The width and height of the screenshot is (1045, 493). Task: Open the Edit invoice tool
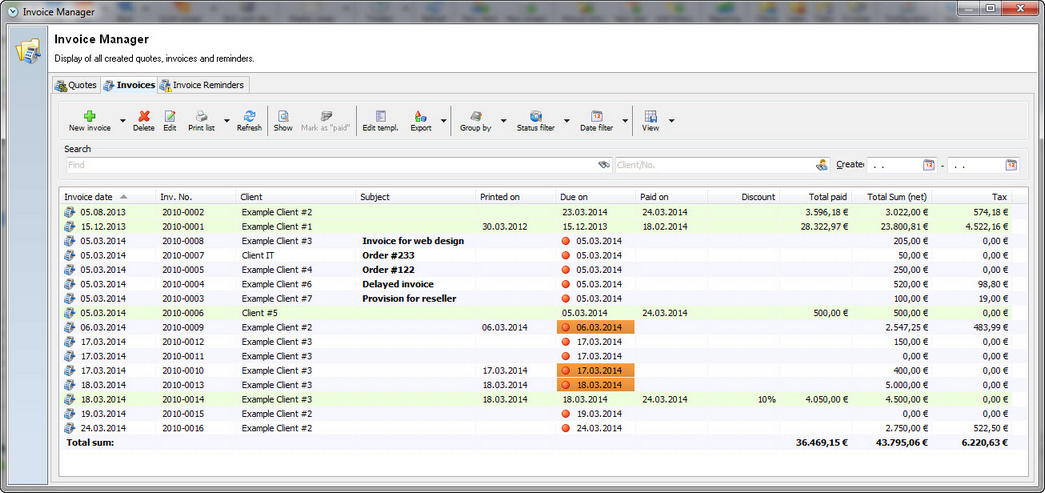[x=170, y=116]
